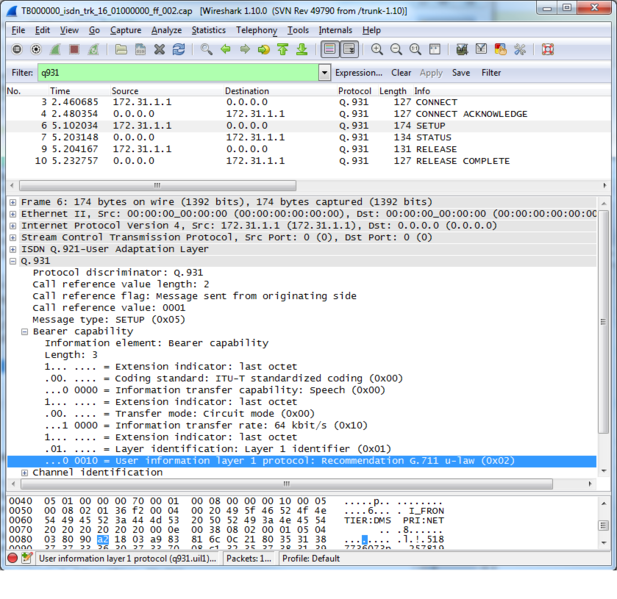
Task: Sort by the Protocol column header
Action: pyautogui.click(x=355, y=91)
